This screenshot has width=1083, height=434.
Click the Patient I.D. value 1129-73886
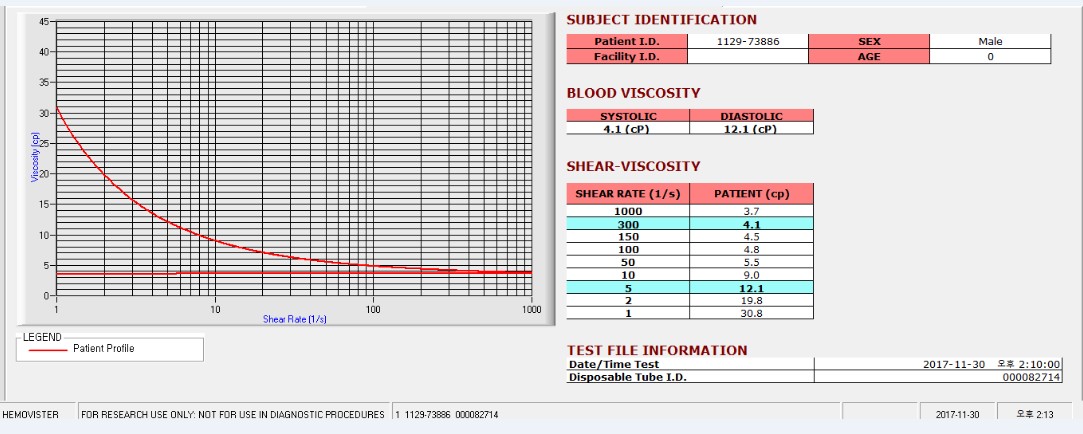click(x=748, y=41)
